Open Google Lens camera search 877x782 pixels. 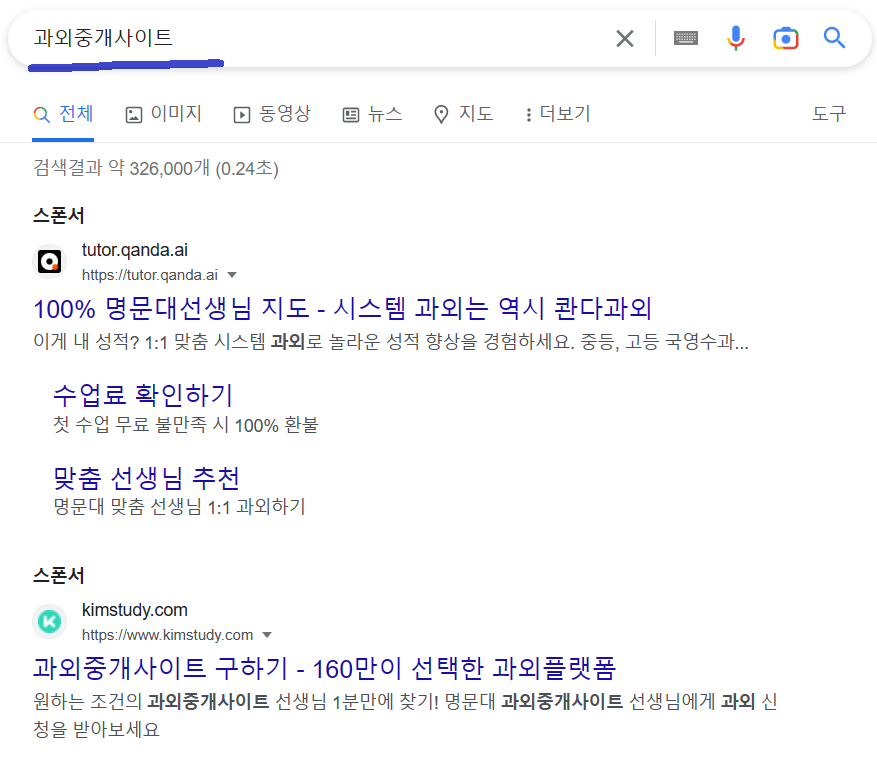point(786,37)
